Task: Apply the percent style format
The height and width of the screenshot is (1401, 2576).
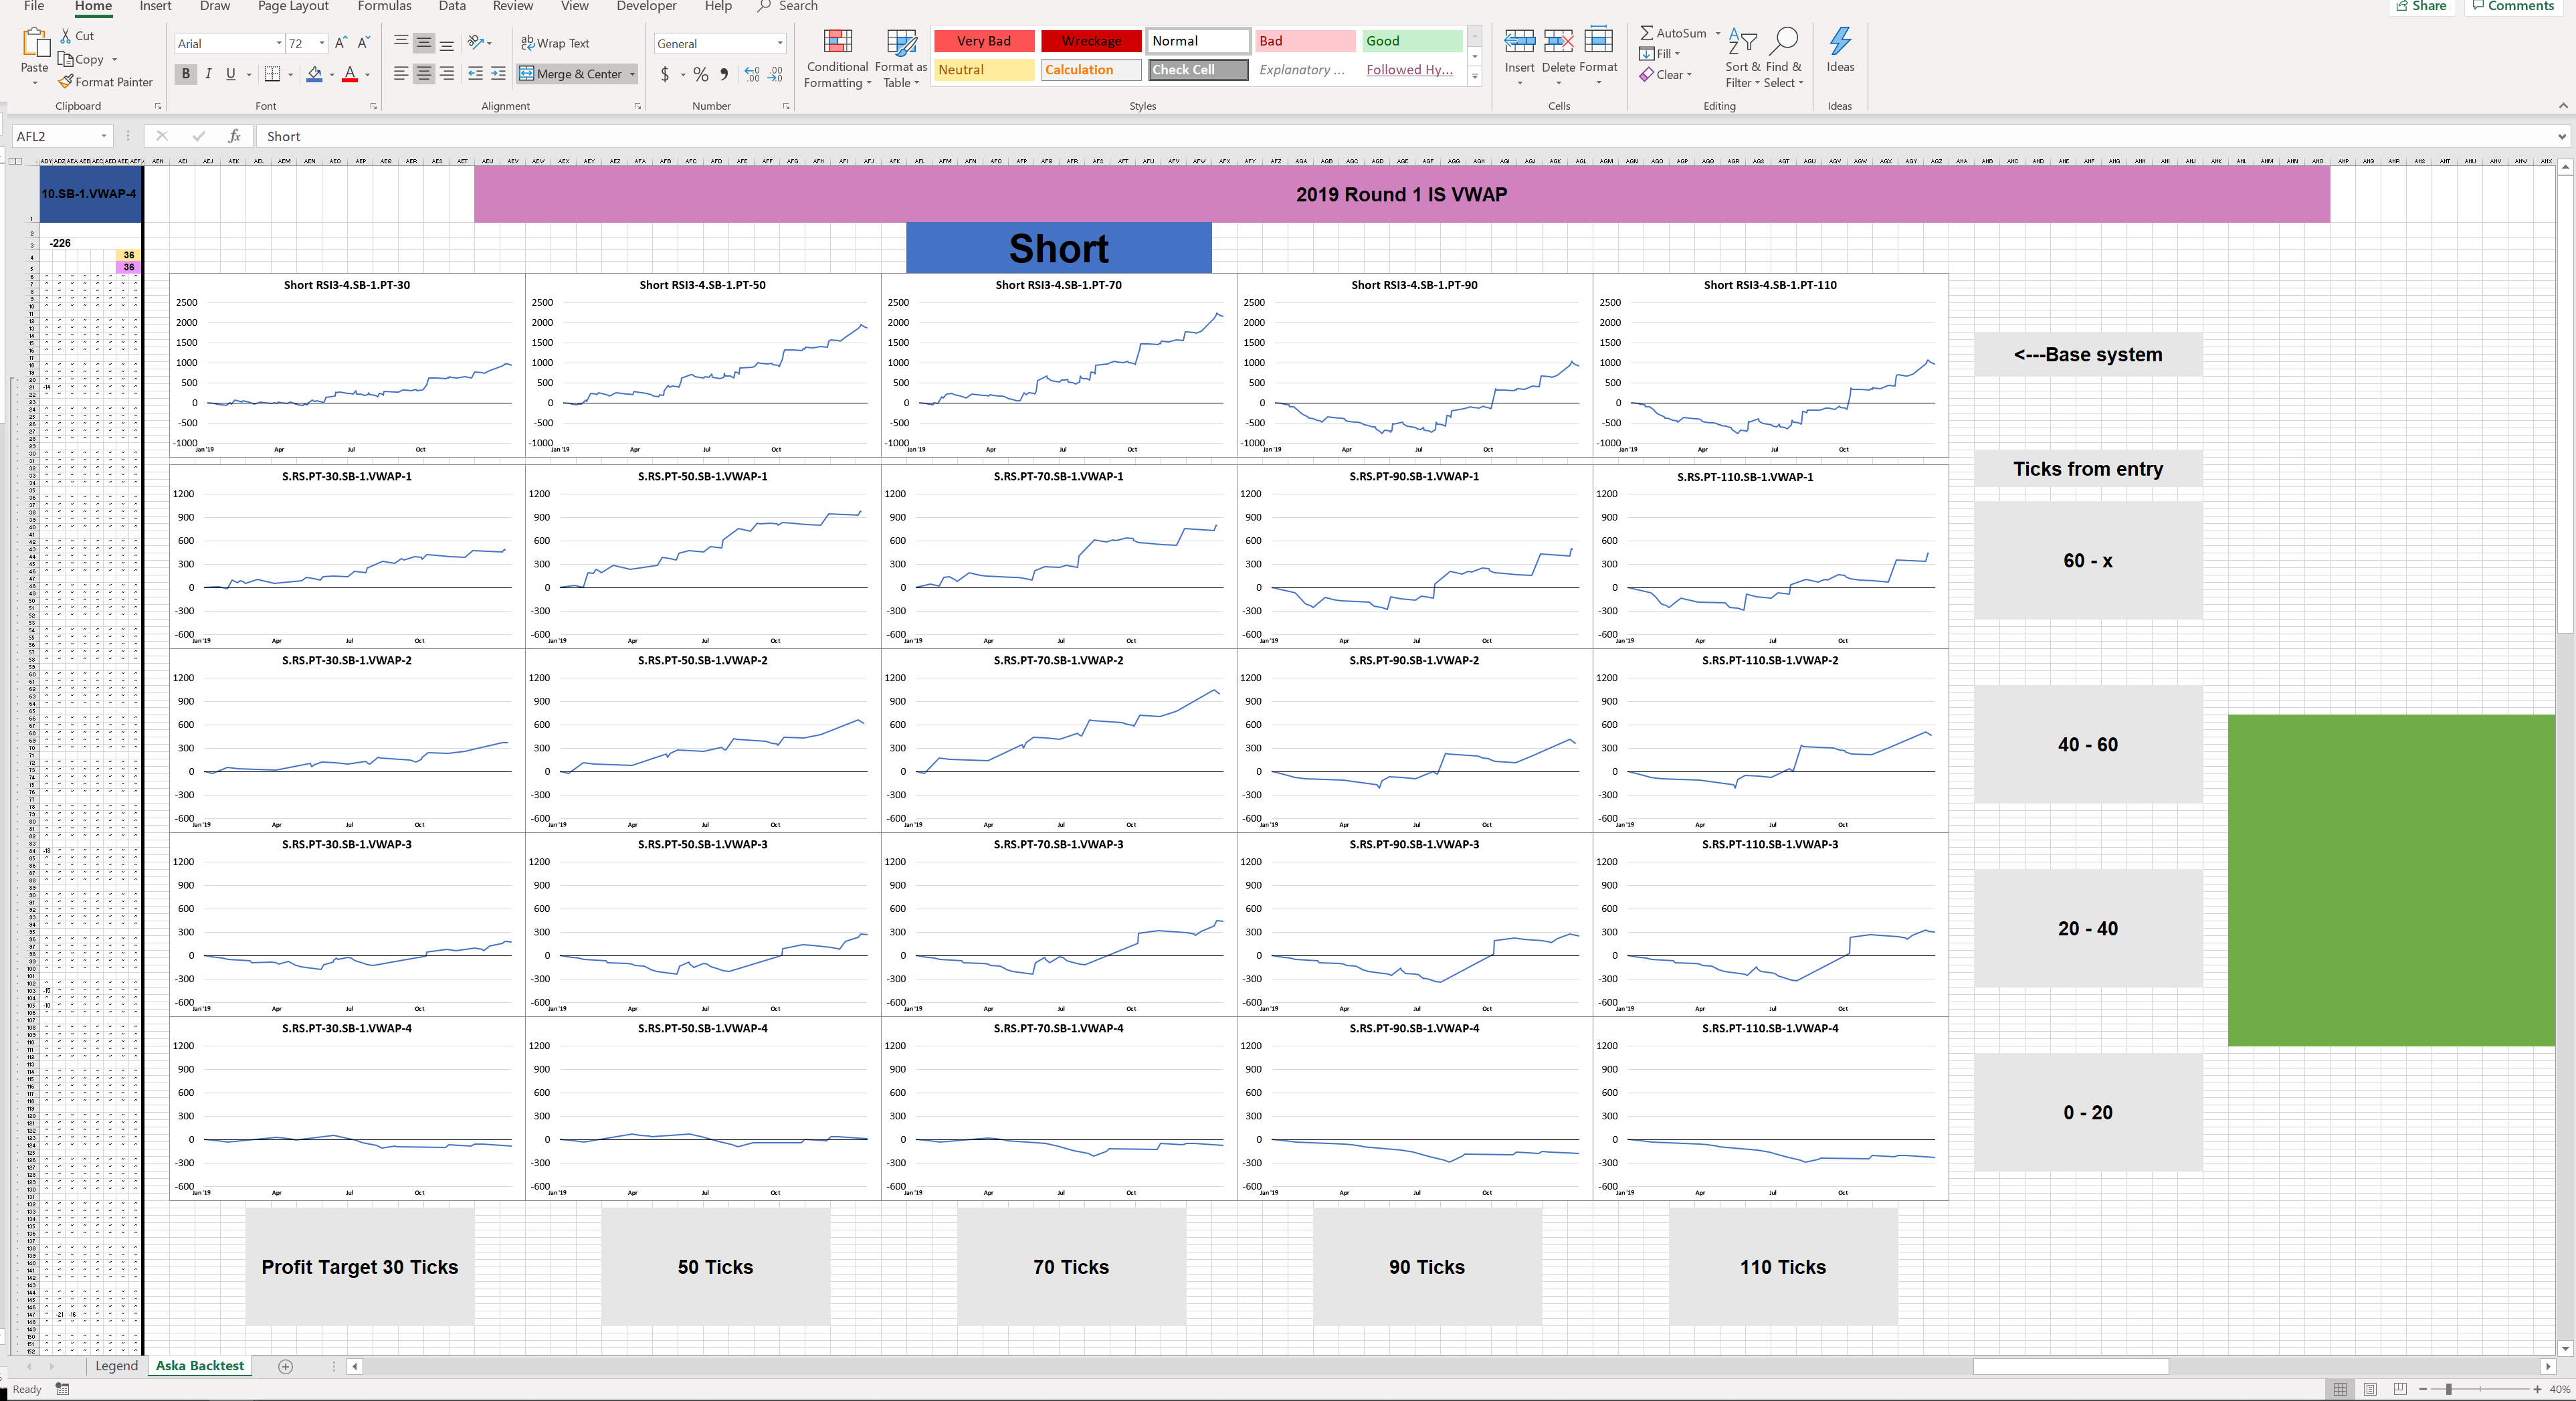Action: 701,74
